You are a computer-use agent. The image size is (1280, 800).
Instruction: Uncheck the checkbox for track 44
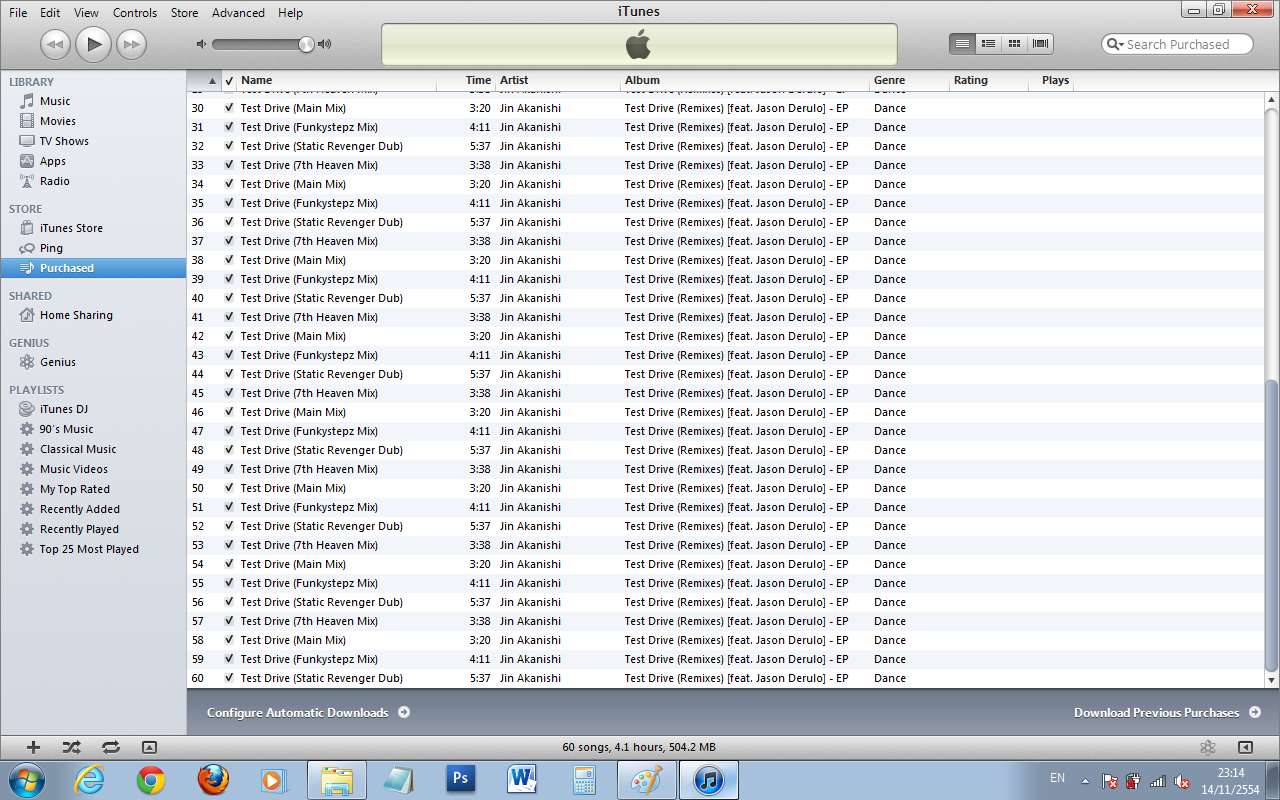coord(229,374)
